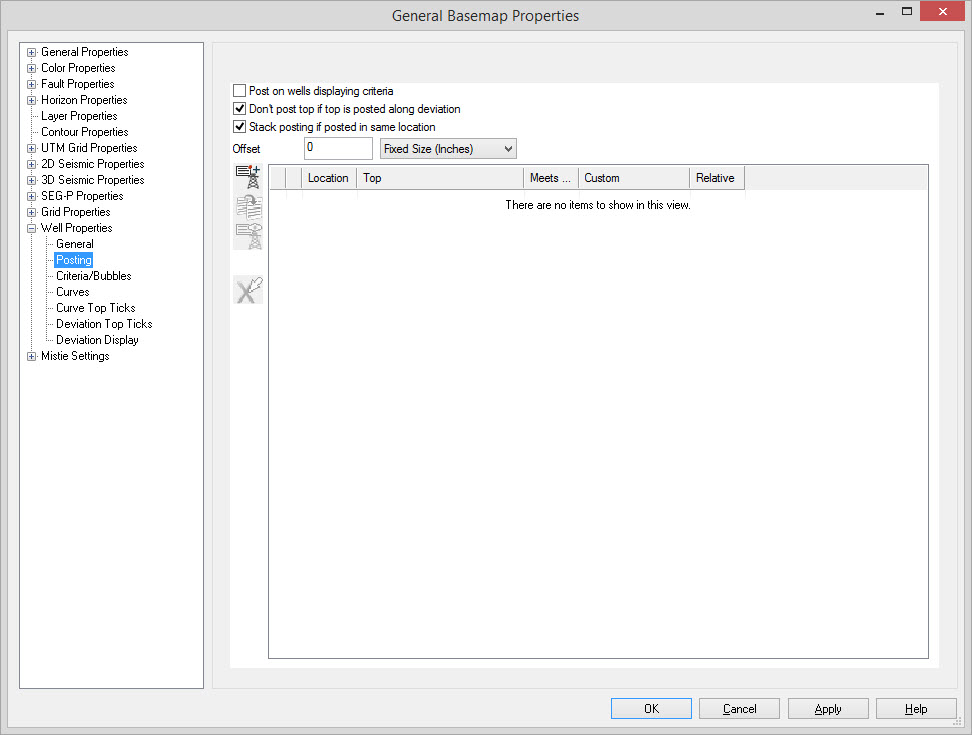Click the Cancel button

[x=739, y=709]
